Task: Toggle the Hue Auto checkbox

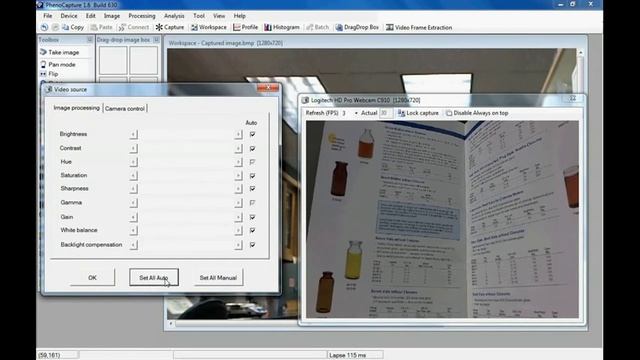Action: pos(252,162)
